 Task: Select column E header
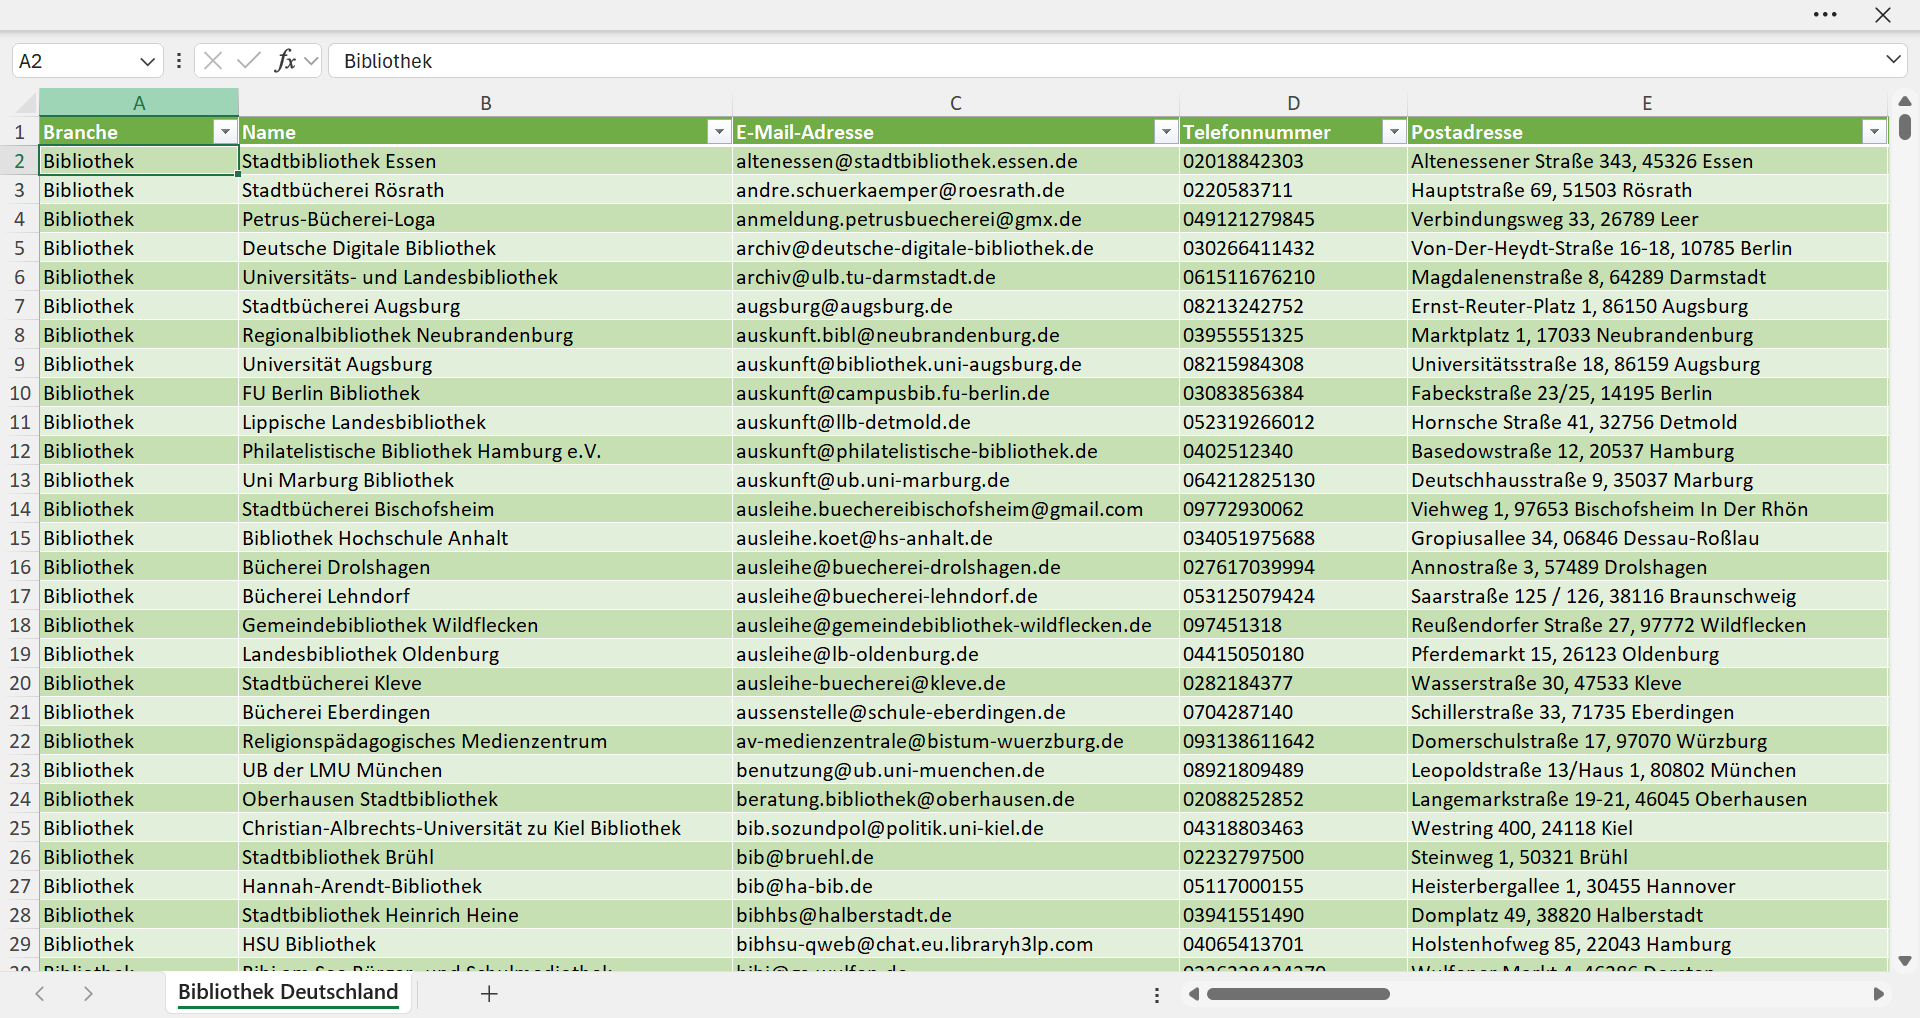[x=1647, y=102]
